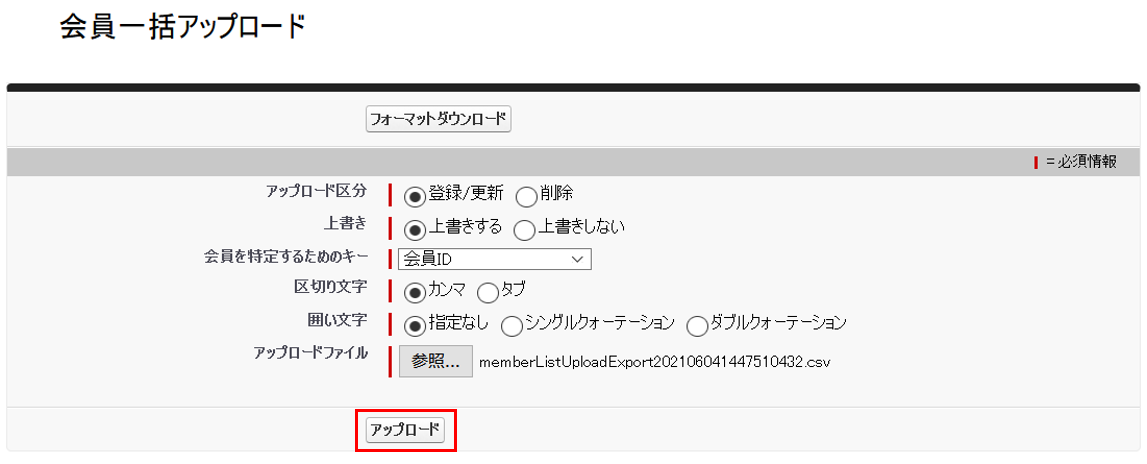Click the highlighted アップロード button
The image size is (1147, 464).
tap(405, 430)
